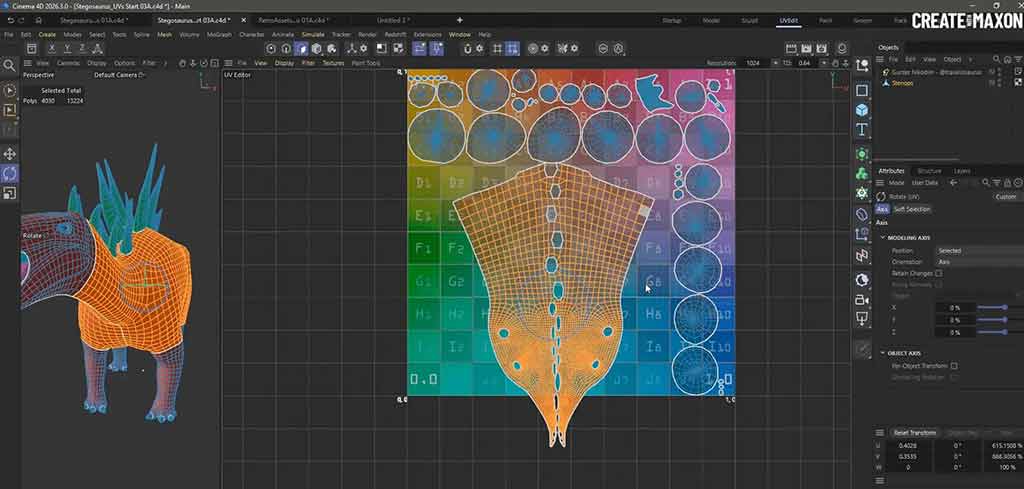Open the Extensions menu
The width and height of the screenshot is (1024, 489).
click(428, 35)
